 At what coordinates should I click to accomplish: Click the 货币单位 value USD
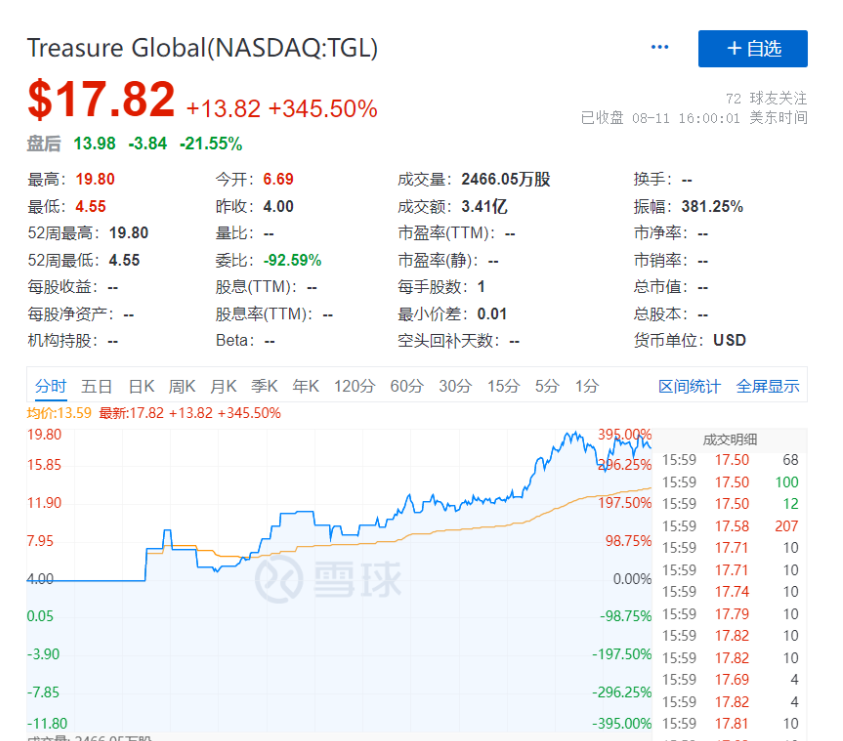(730, 340)
